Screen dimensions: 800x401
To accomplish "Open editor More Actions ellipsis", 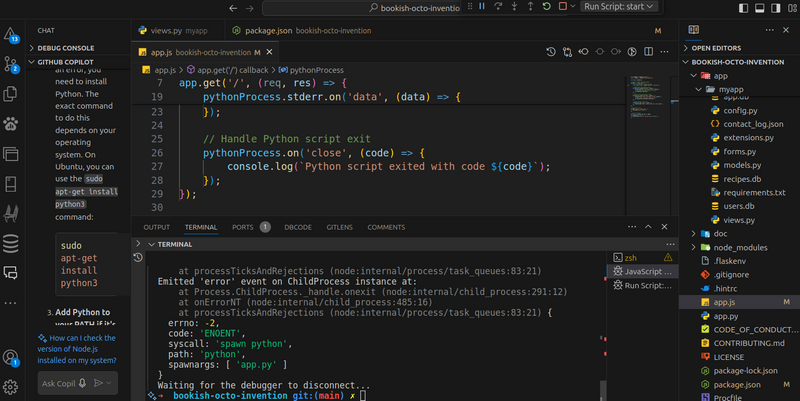I will point(664,52).
